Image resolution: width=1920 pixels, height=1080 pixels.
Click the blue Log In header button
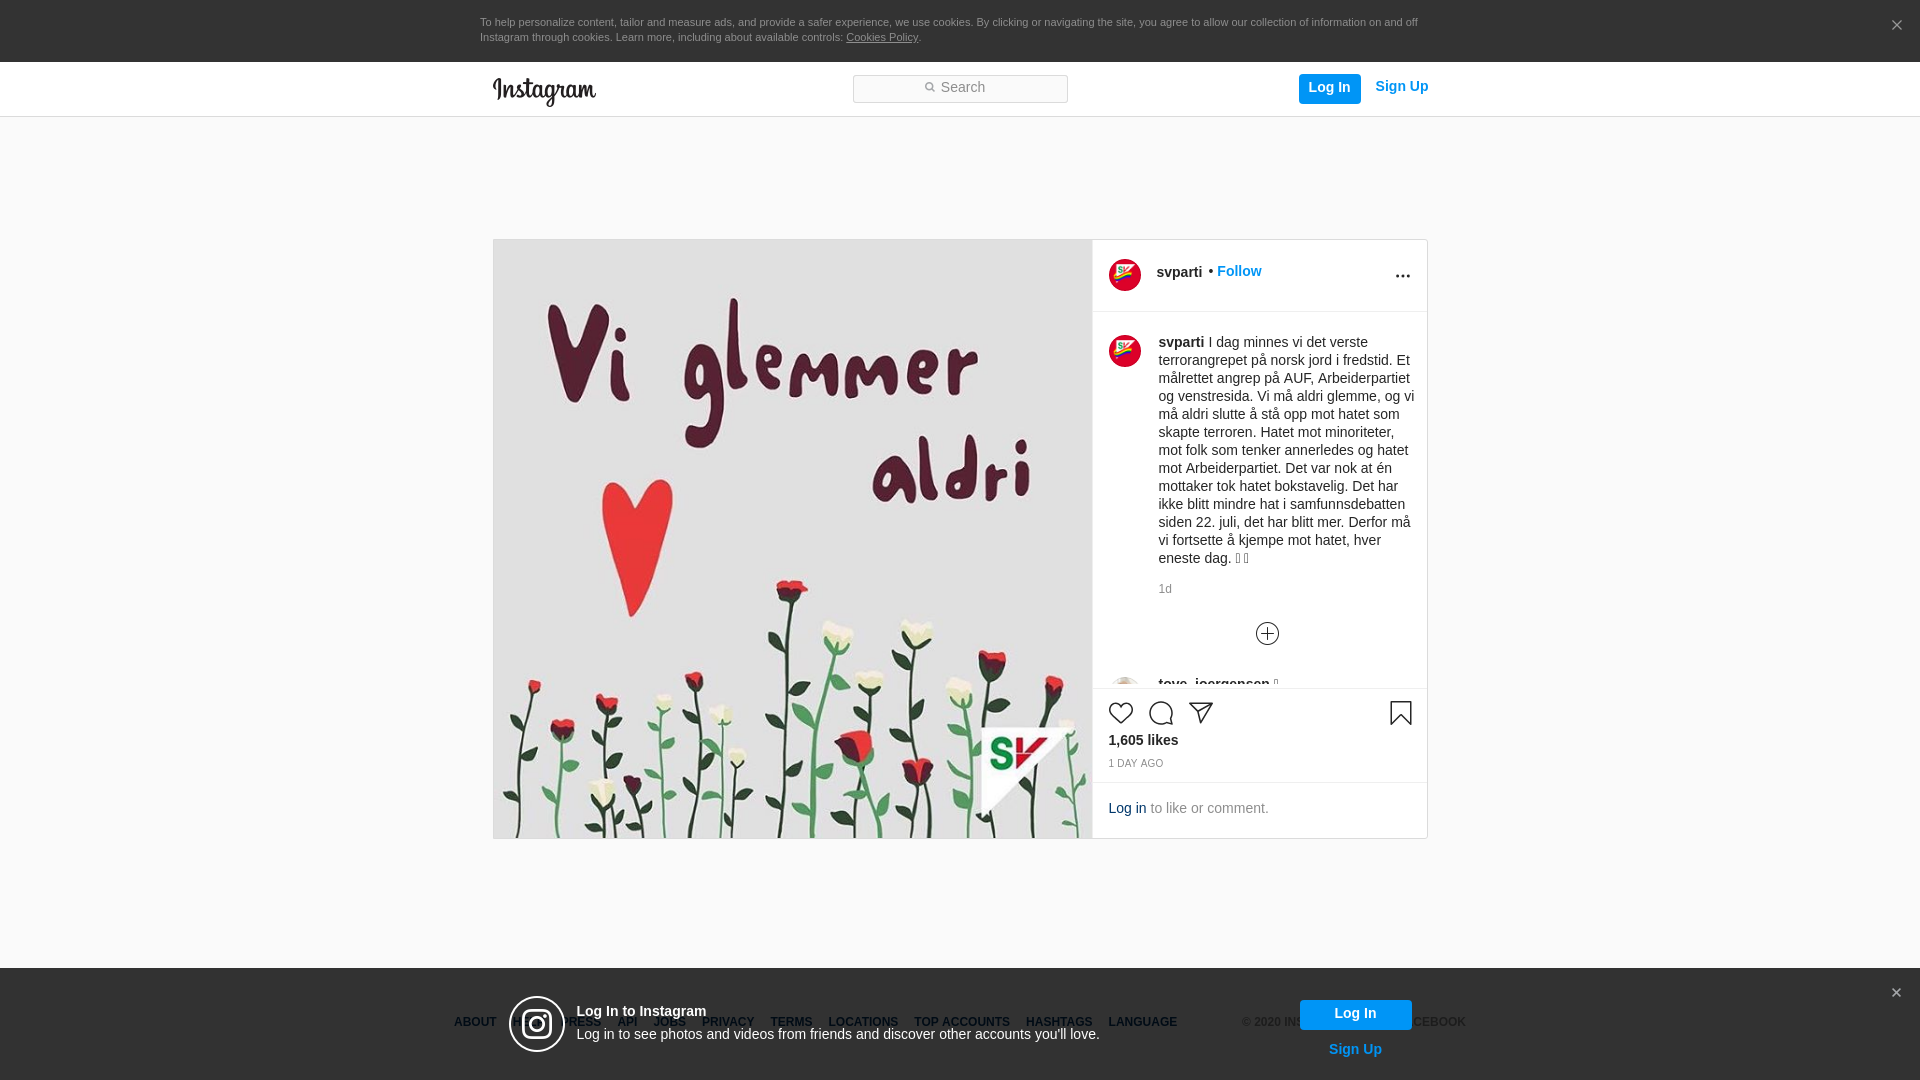(1329, 89)
